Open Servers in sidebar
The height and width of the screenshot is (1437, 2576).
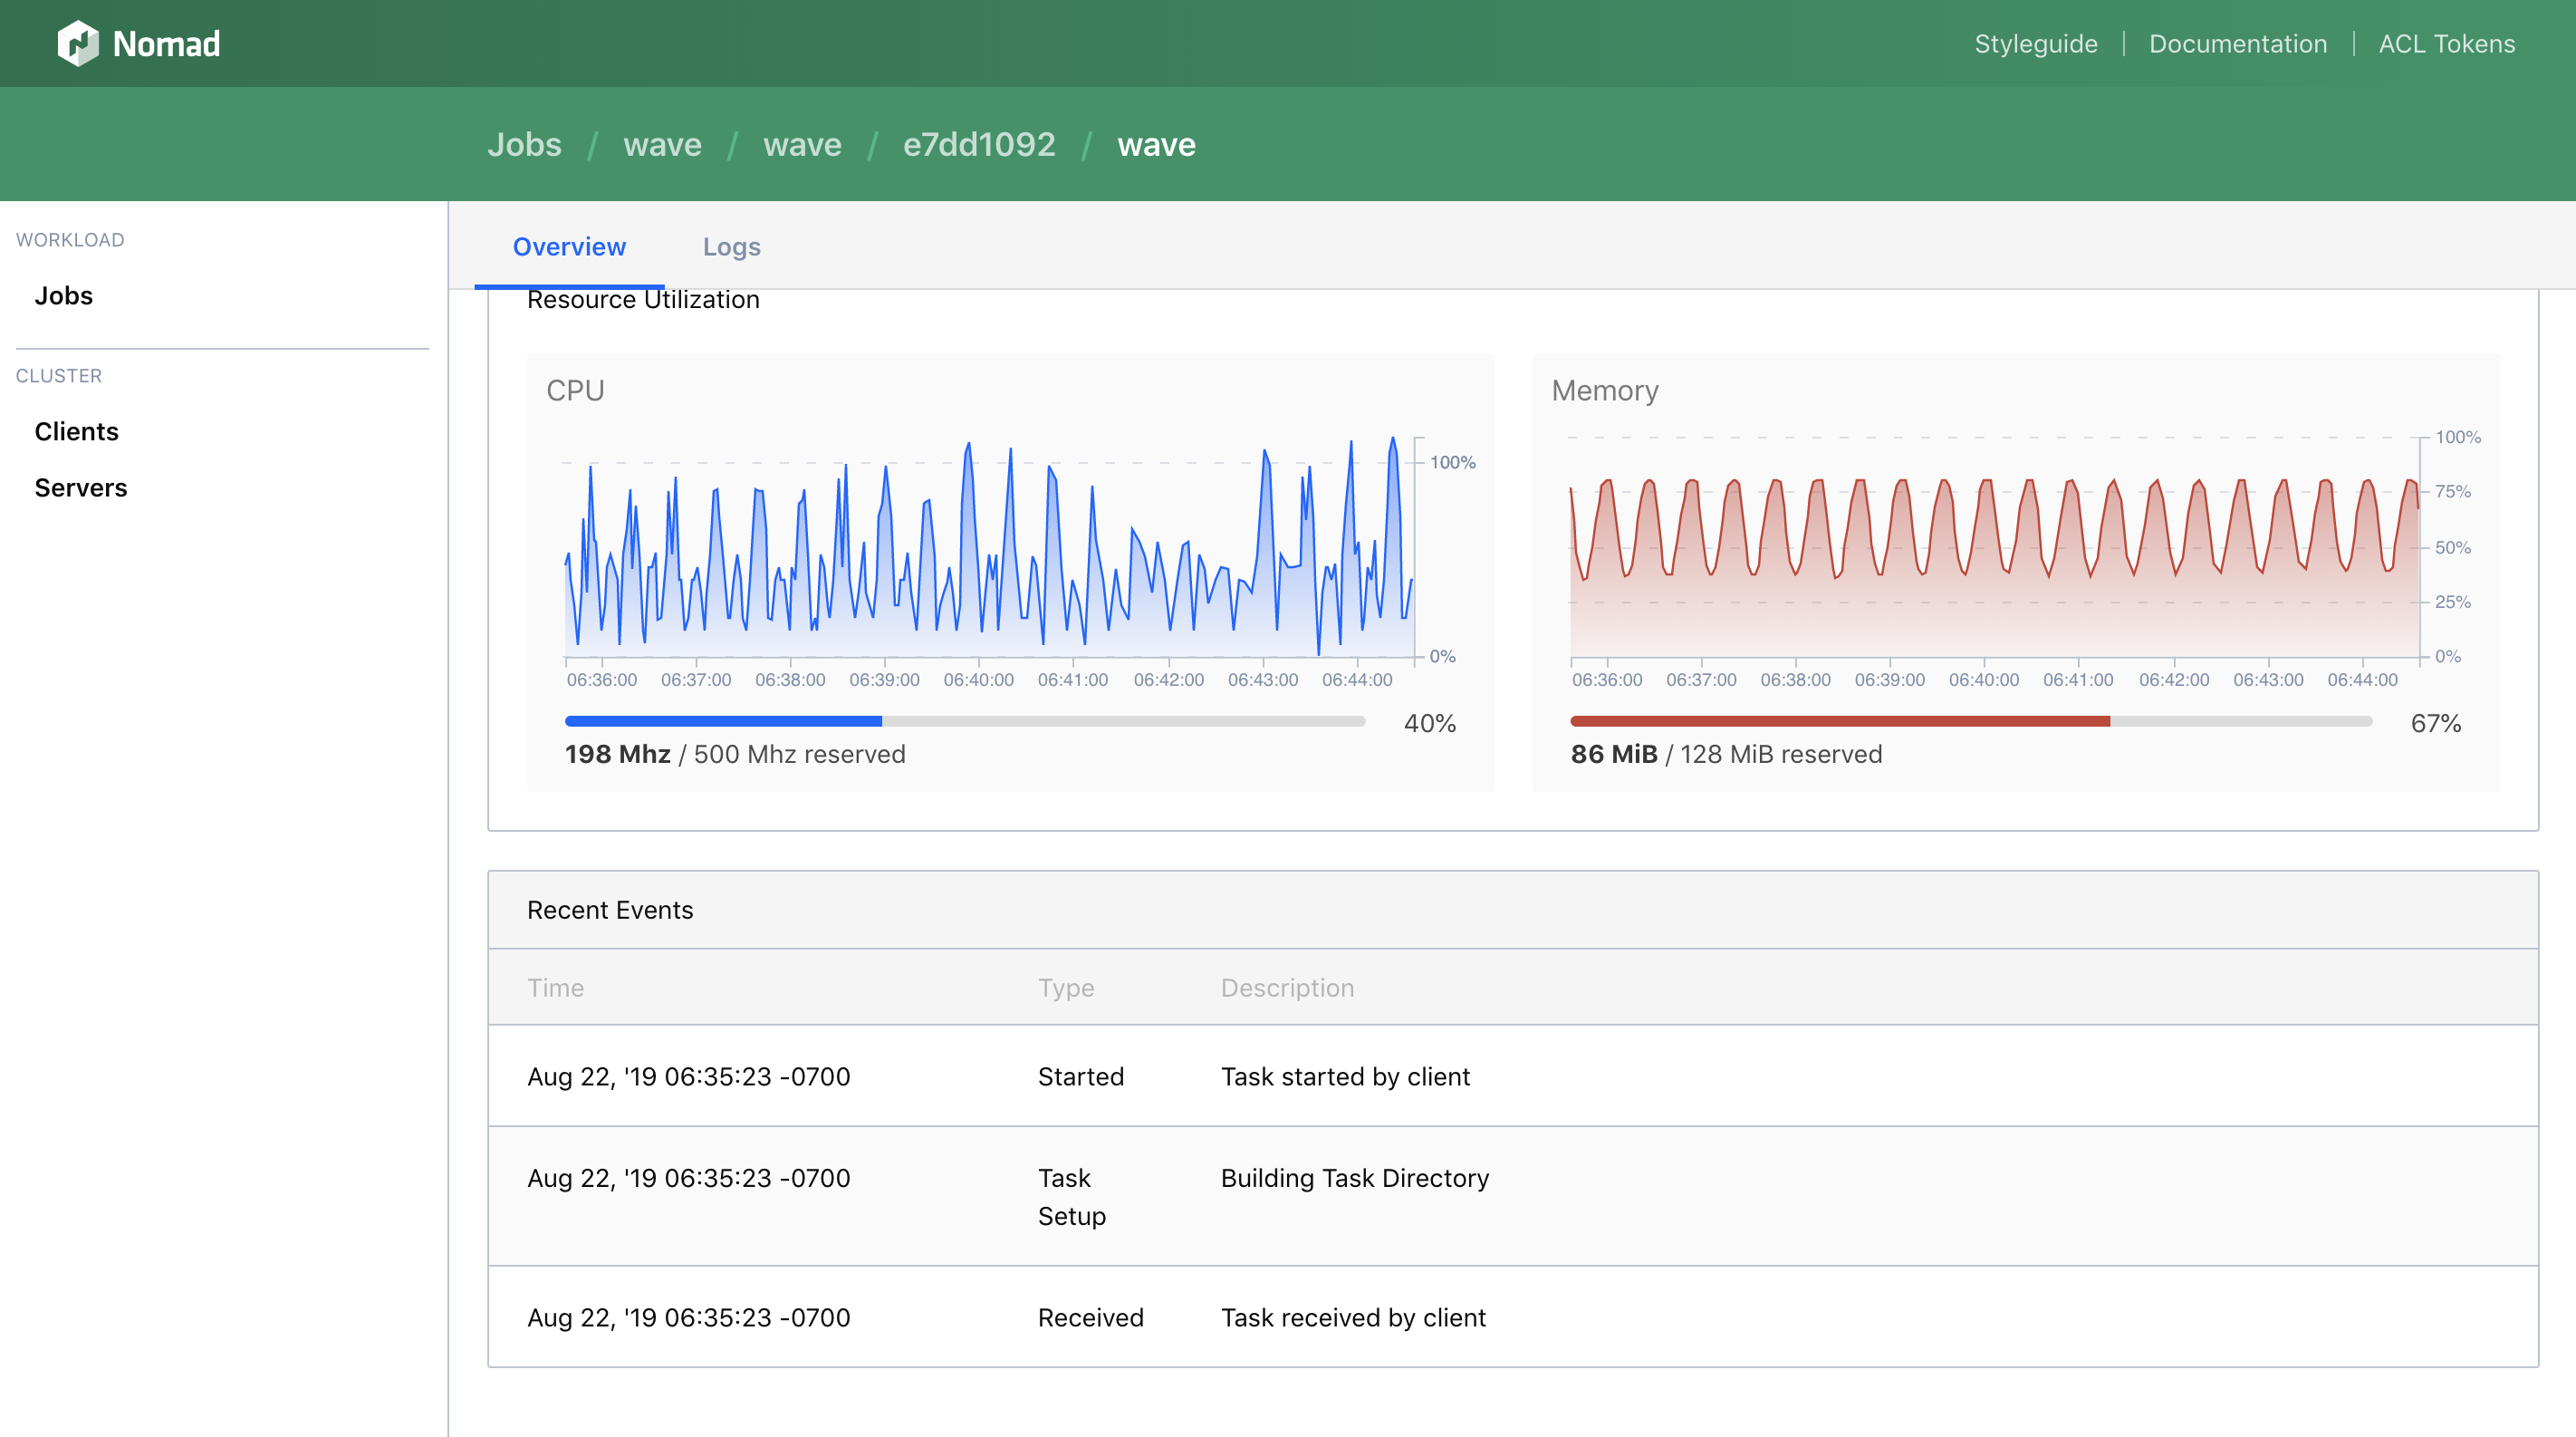click(x=80, y=487)
